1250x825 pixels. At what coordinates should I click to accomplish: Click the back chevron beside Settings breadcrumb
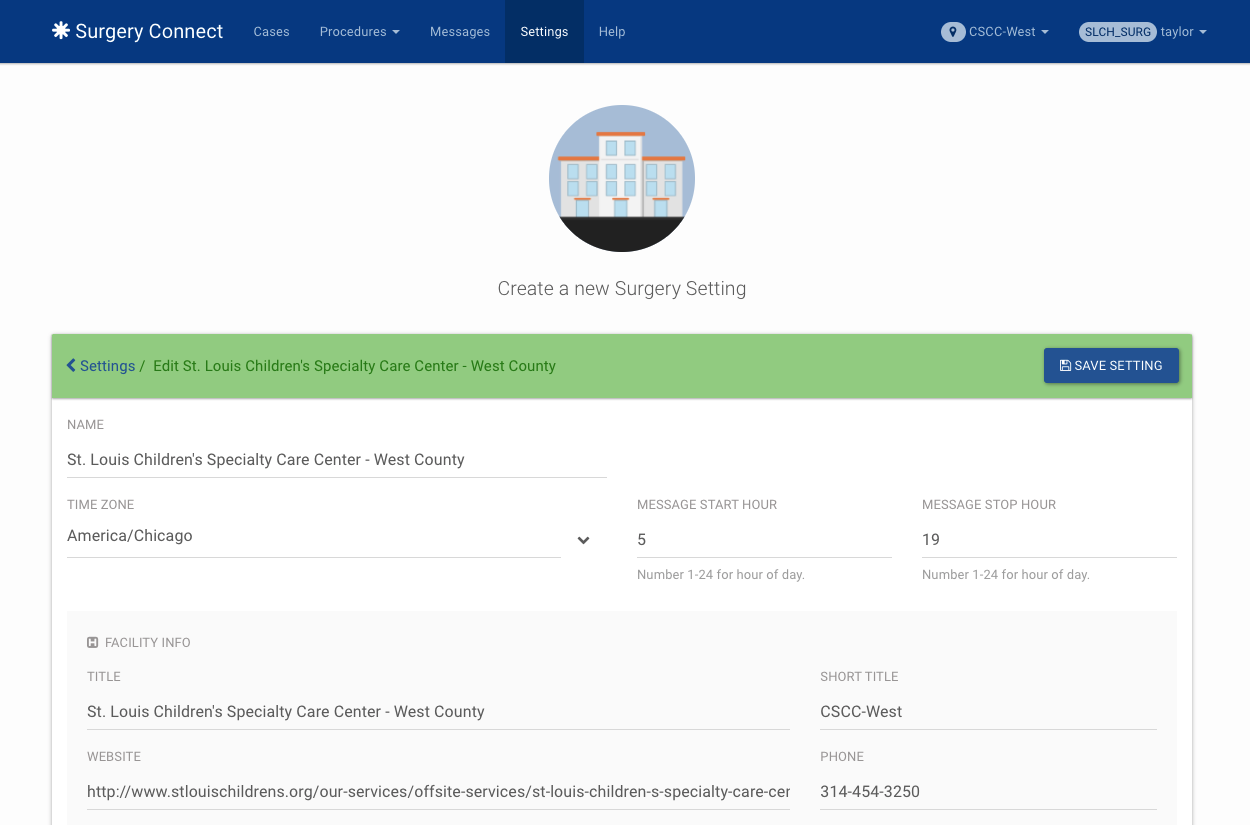tap(71, 366)
